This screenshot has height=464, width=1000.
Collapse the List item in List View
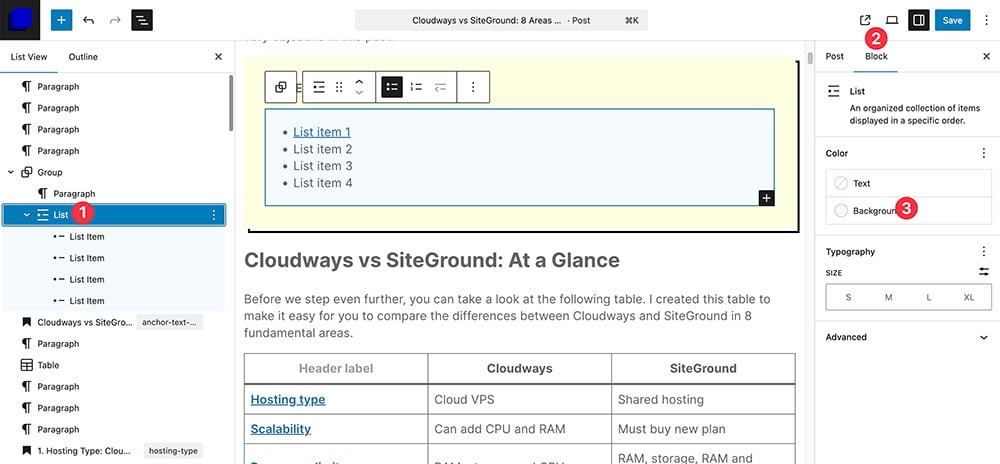click(x=26, y=215)
